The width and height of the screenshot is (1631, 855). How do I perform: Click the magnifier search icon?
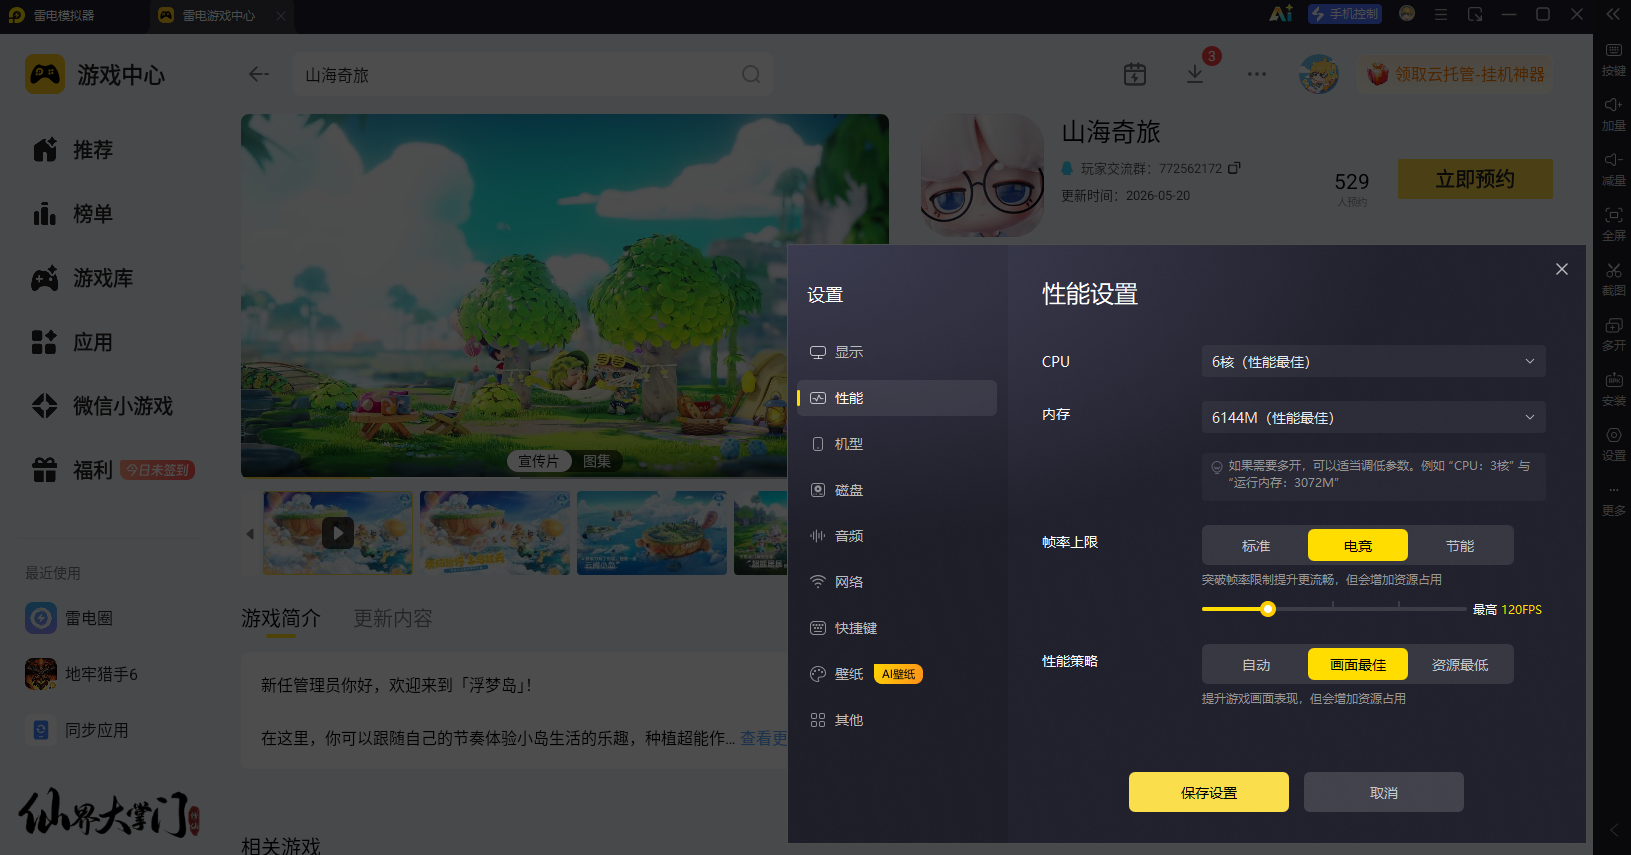pos(751,74)
